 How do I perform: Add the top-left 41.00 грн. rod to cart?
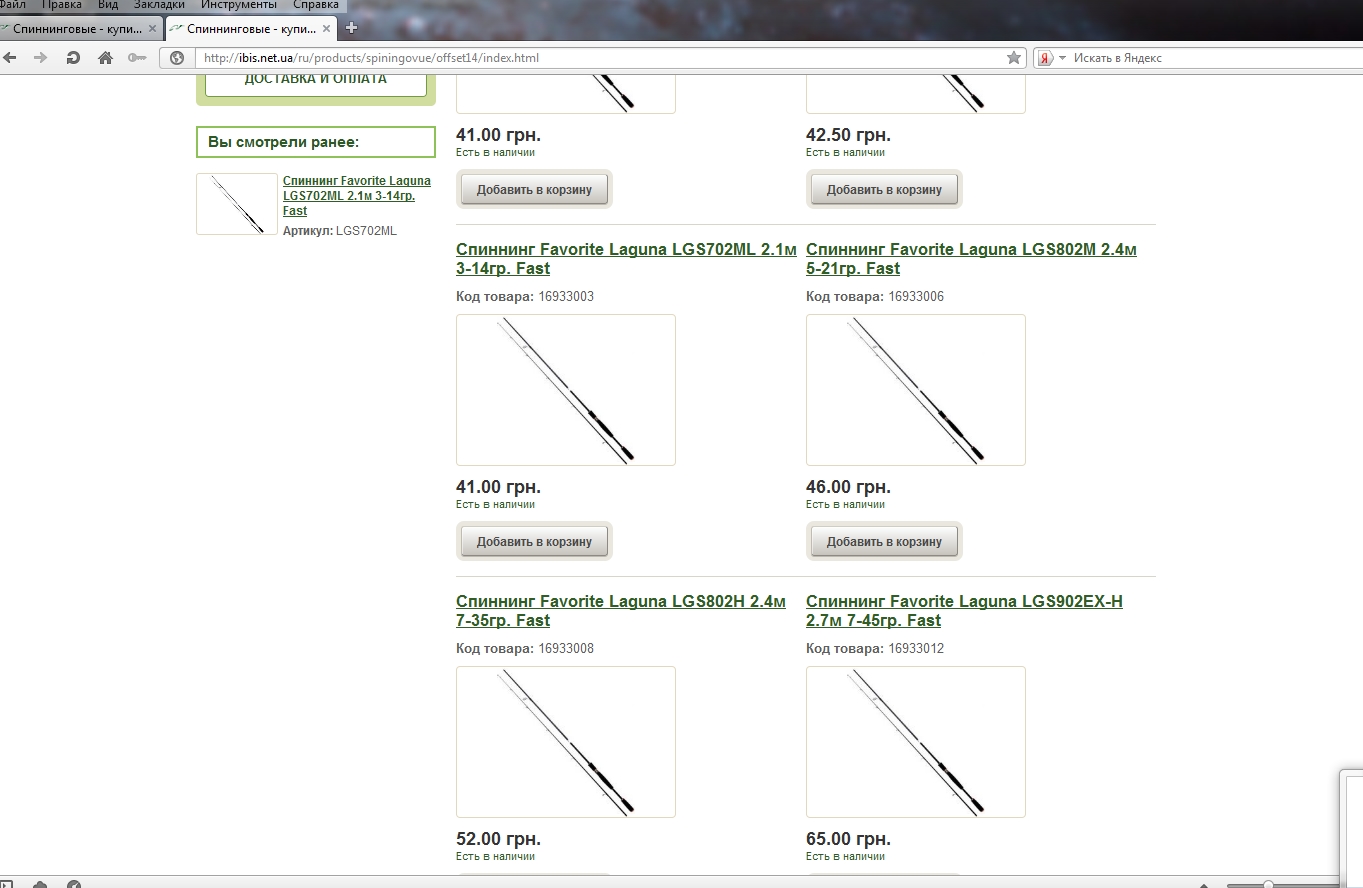[x=534, y=189]
